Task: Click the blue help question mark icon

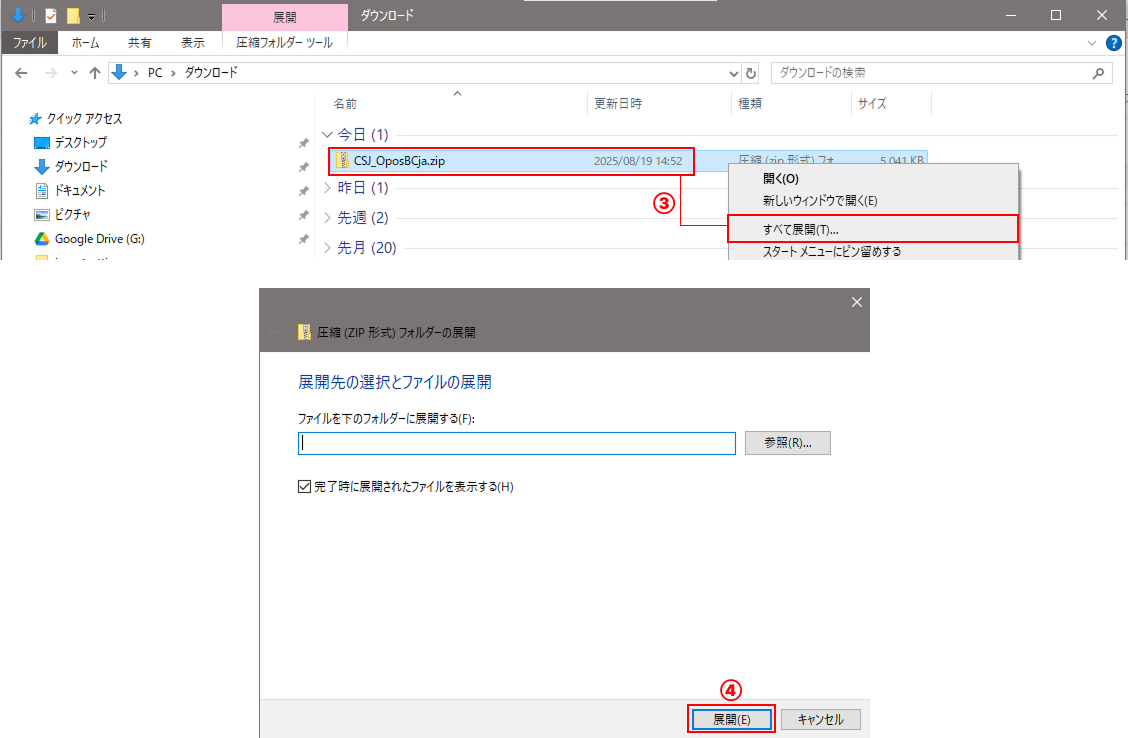Action: pos(1113,43)
